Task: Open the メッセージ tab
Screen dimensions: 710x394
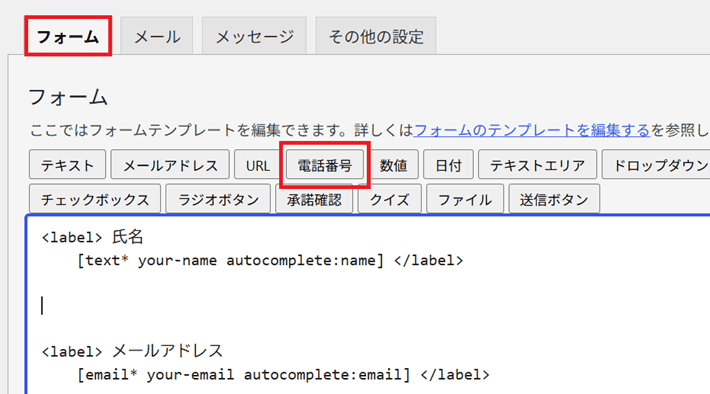Action: pos(254,36)
